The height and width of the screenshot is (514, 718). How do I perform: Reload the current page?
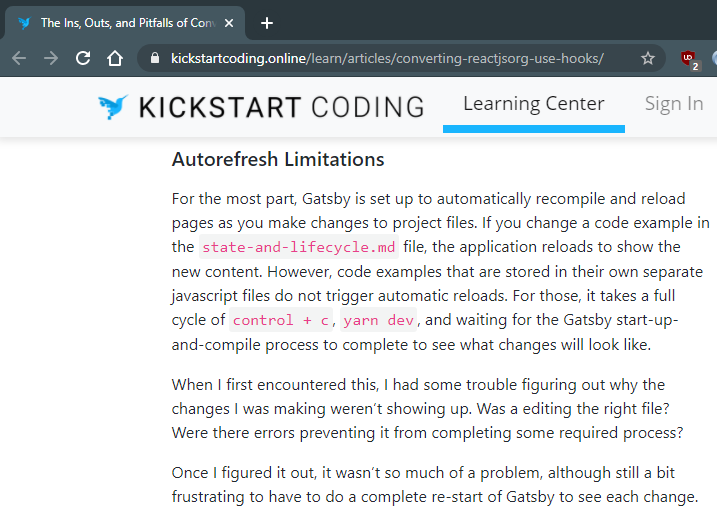coord(83,58)
